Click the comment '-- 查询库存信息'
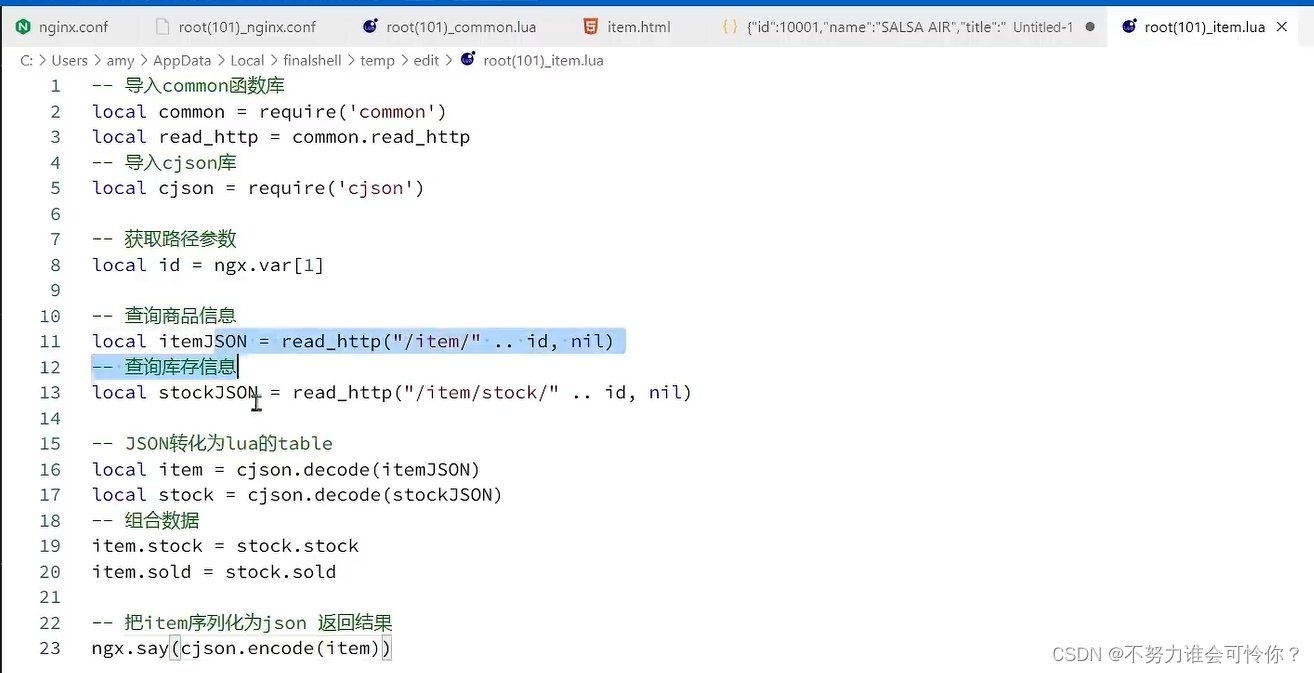Image resolution: width=1314 pixels, height=673 pixels. point(164,367)
